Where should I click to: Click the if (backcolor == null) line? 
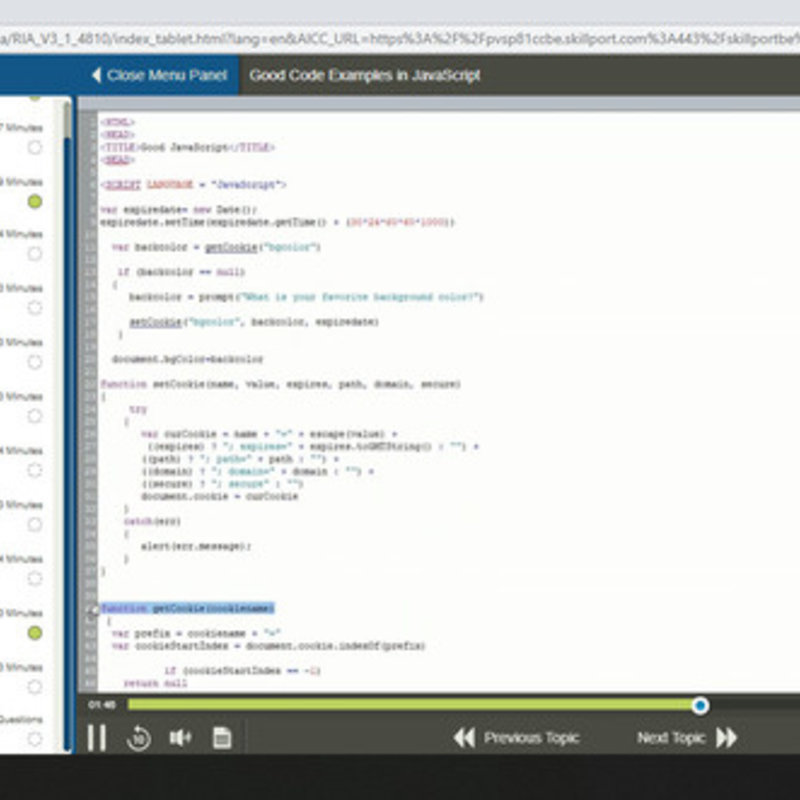pos(181,272)
